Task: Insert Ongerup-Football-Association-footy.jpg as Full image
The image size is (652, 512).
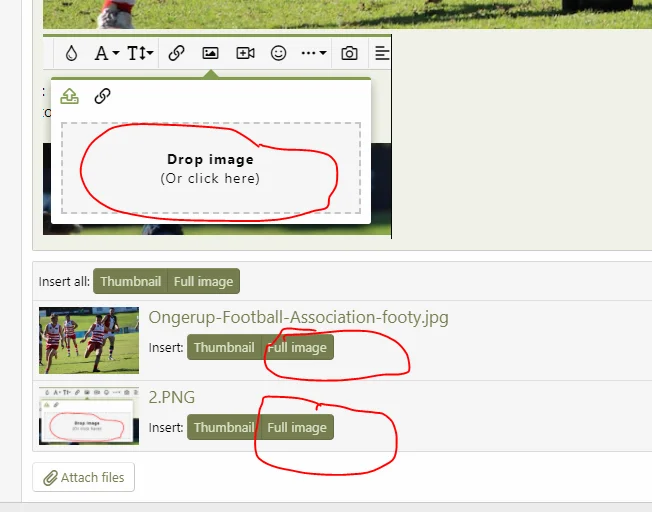Action: 297,347
